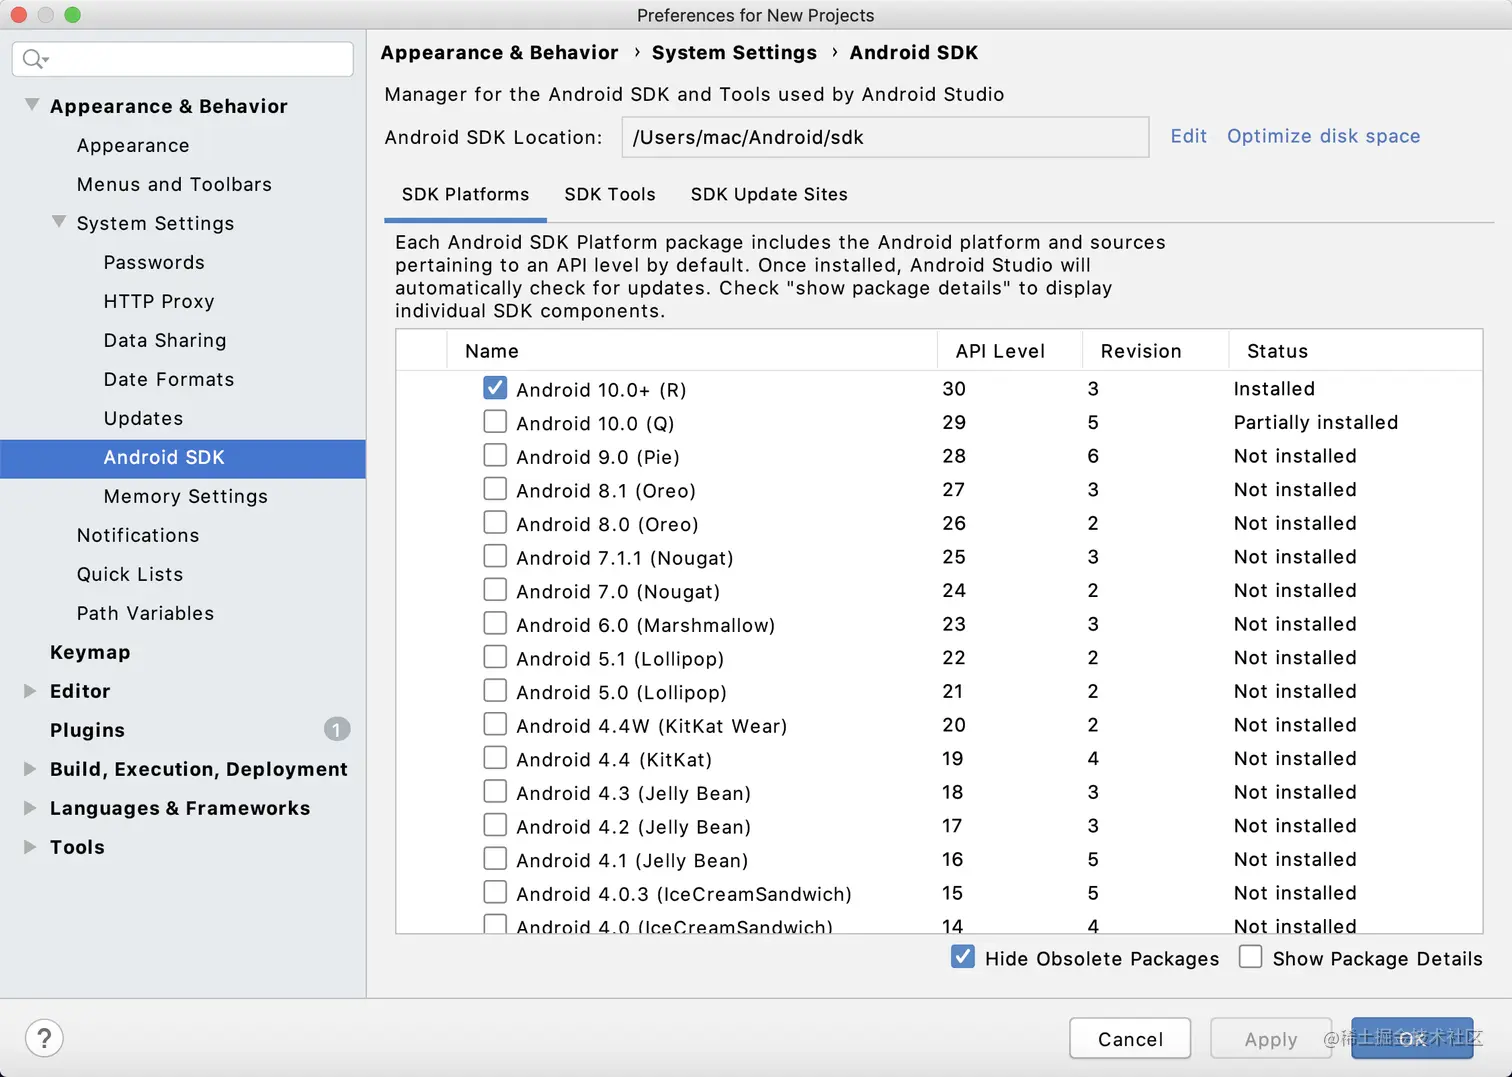Switch to SDK Platforms tab

(465, 194)
